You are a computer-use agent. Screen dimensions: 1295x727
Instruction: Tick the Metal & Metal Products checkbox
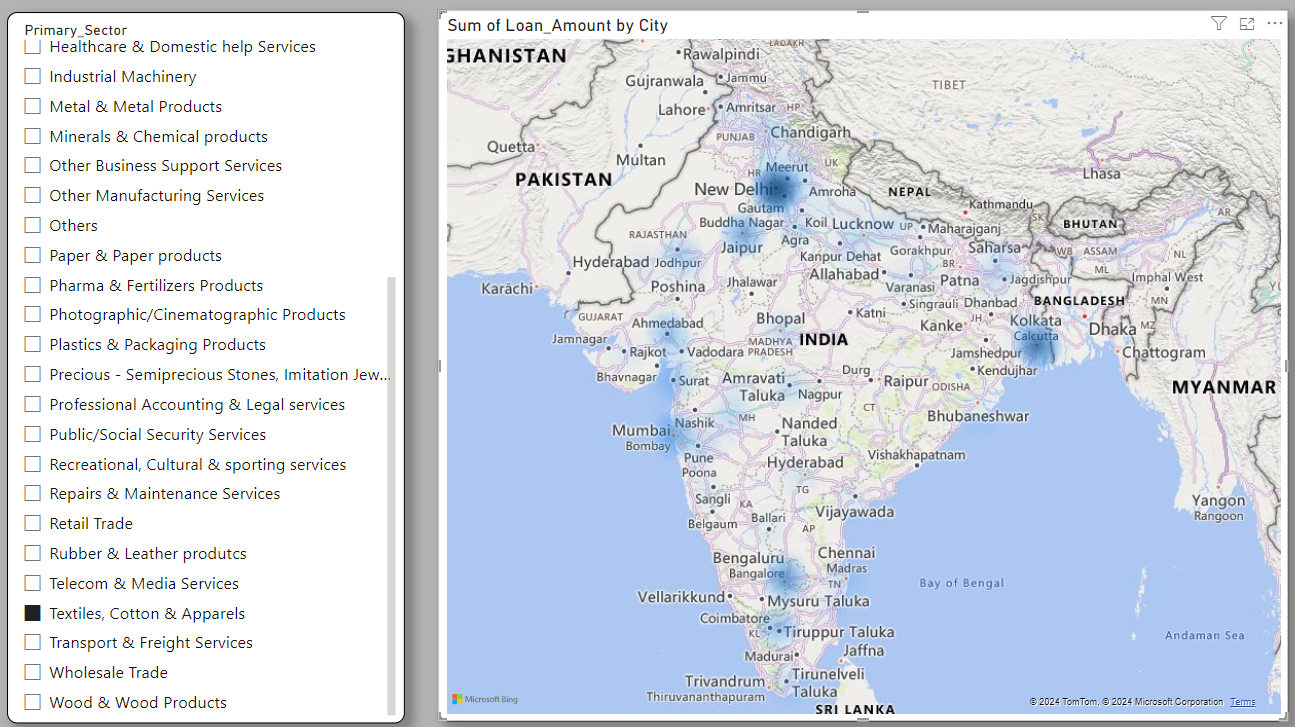tap(33, 106)
